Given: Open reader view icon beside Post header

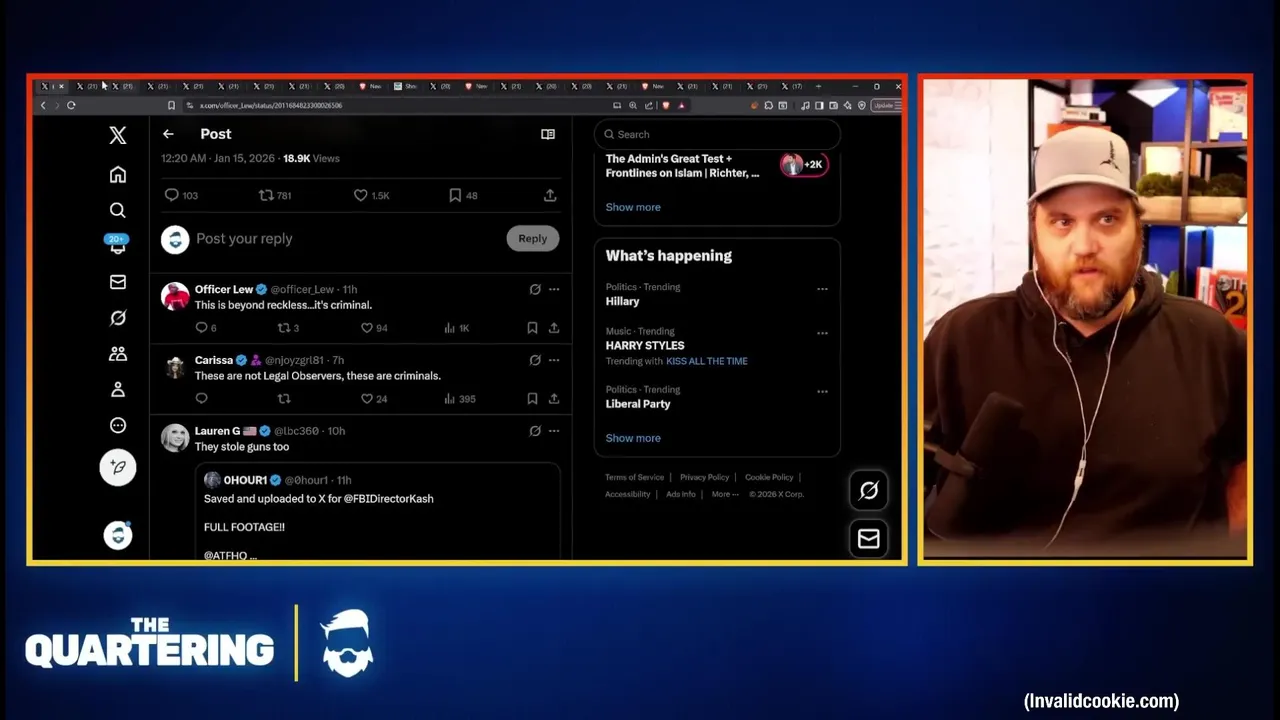Looking at the screenshot, I should coord(548,134).
